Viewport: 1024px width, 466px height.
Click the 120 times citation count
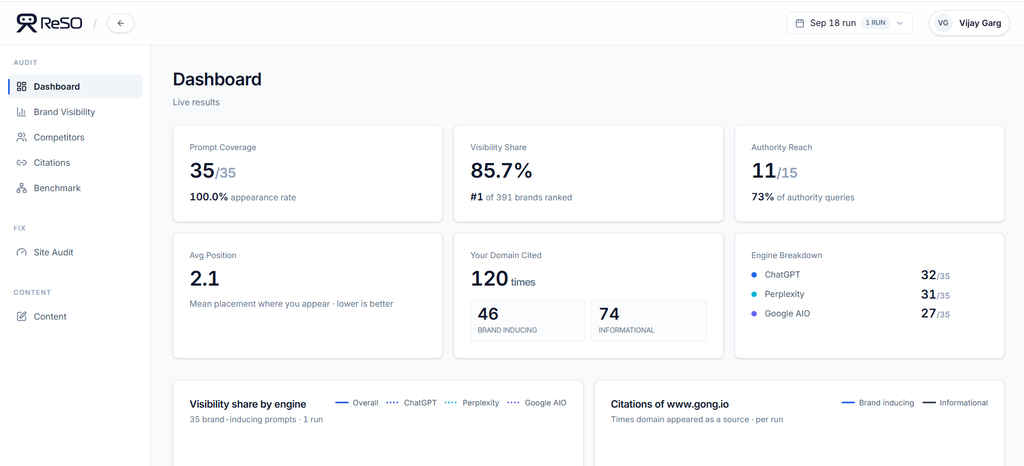coord(503,279)
